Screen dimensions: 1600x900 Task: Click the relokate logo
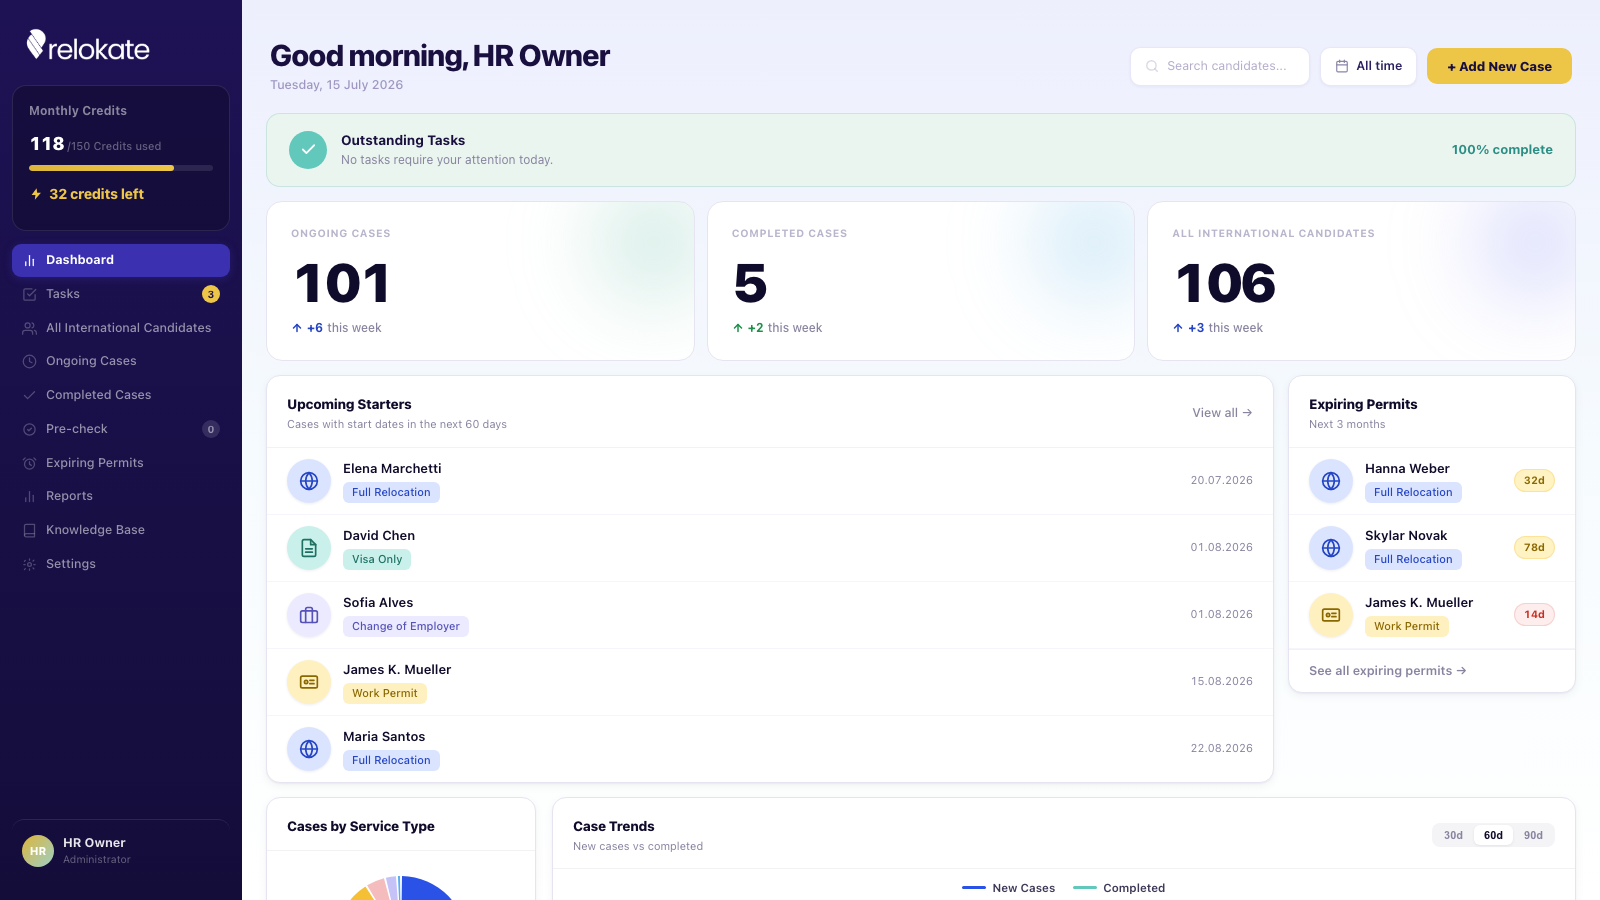[x=88, y=46]
